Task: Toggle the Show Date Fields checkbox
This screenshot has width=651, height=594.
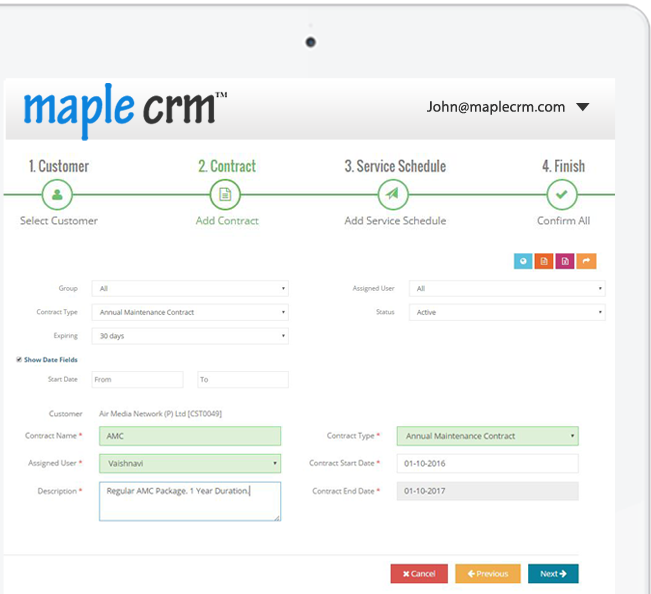Action: pos(19,359)
